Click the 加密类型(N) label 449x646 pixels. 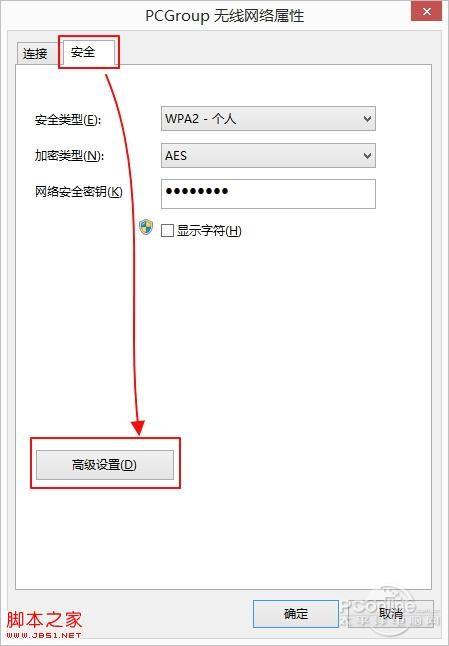click(69, 156)
